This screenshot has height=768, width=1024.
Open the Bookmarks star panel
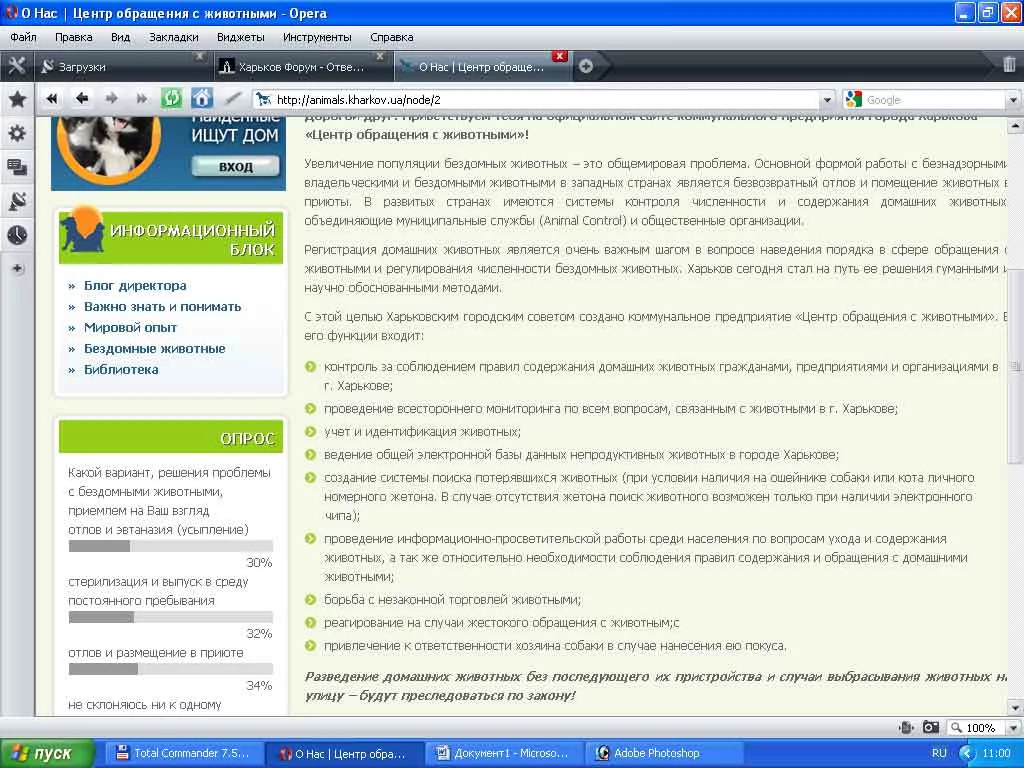17,99
